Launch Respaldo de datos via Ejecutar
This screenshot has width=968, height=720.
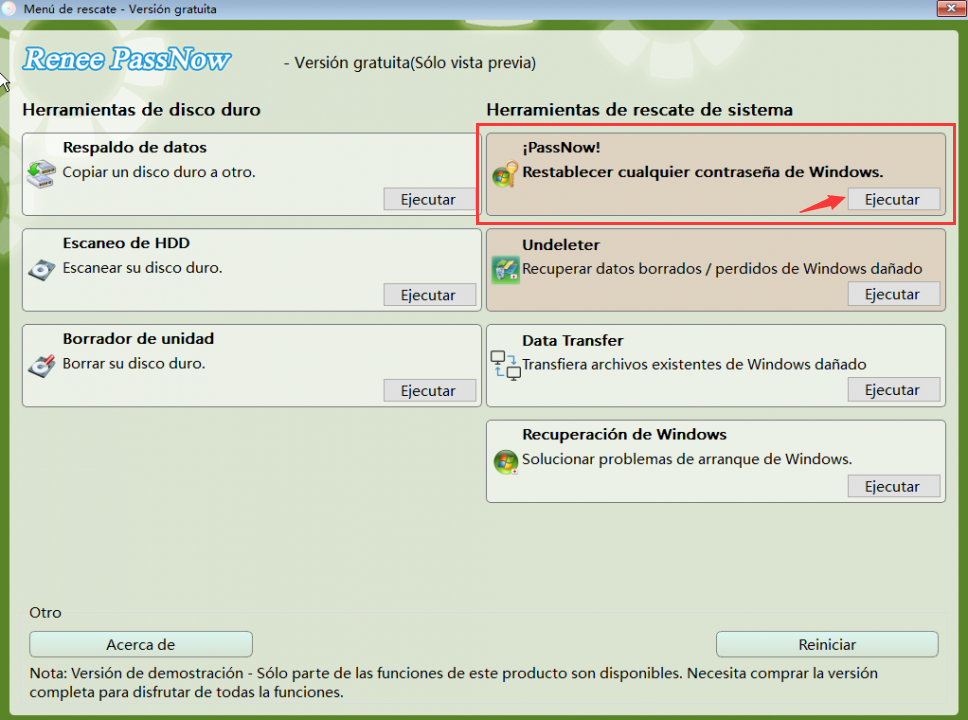click(428, 199)
